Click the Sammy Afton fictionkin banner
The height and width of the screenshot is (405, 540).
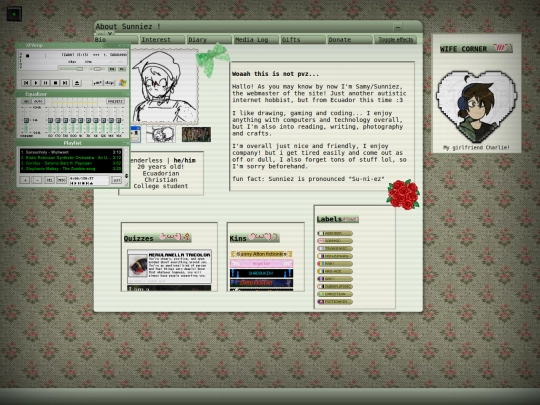261,254
